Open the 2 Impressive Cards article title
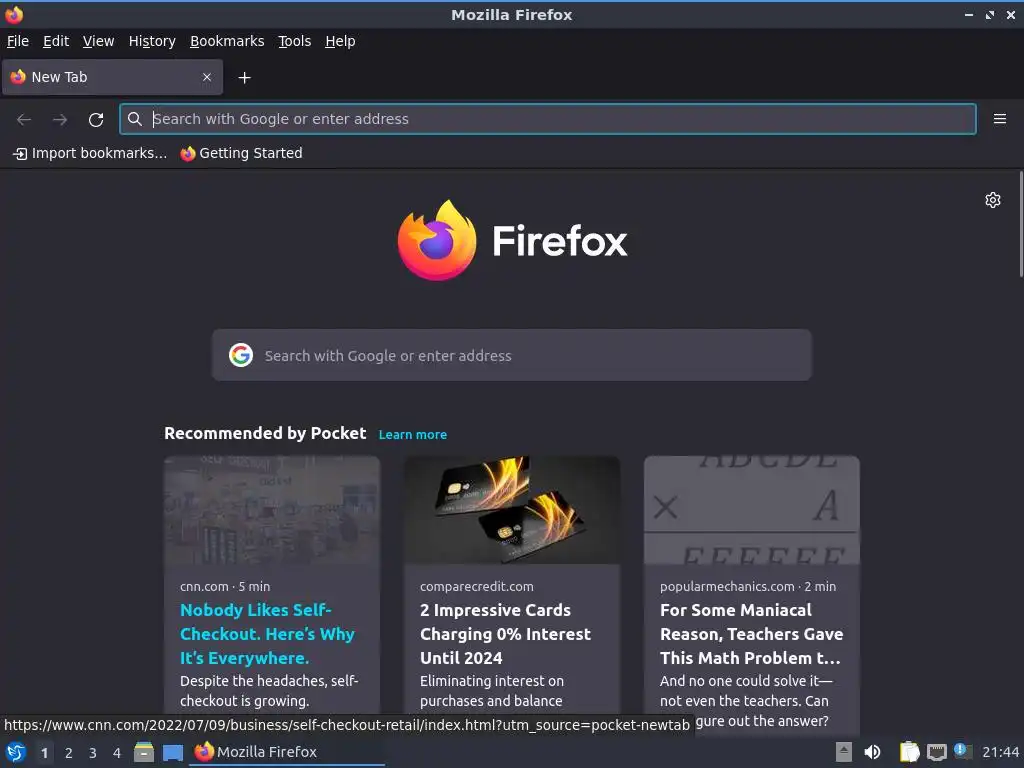This screenshot has width=1024, height=768. coord(505,633)
